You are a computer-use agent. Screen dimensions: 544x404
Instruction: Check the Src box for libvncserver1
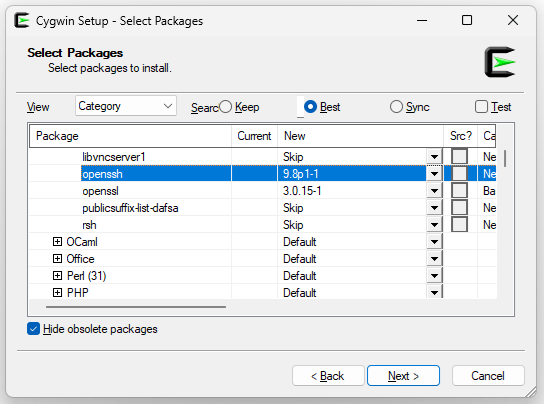coord(459,157)
